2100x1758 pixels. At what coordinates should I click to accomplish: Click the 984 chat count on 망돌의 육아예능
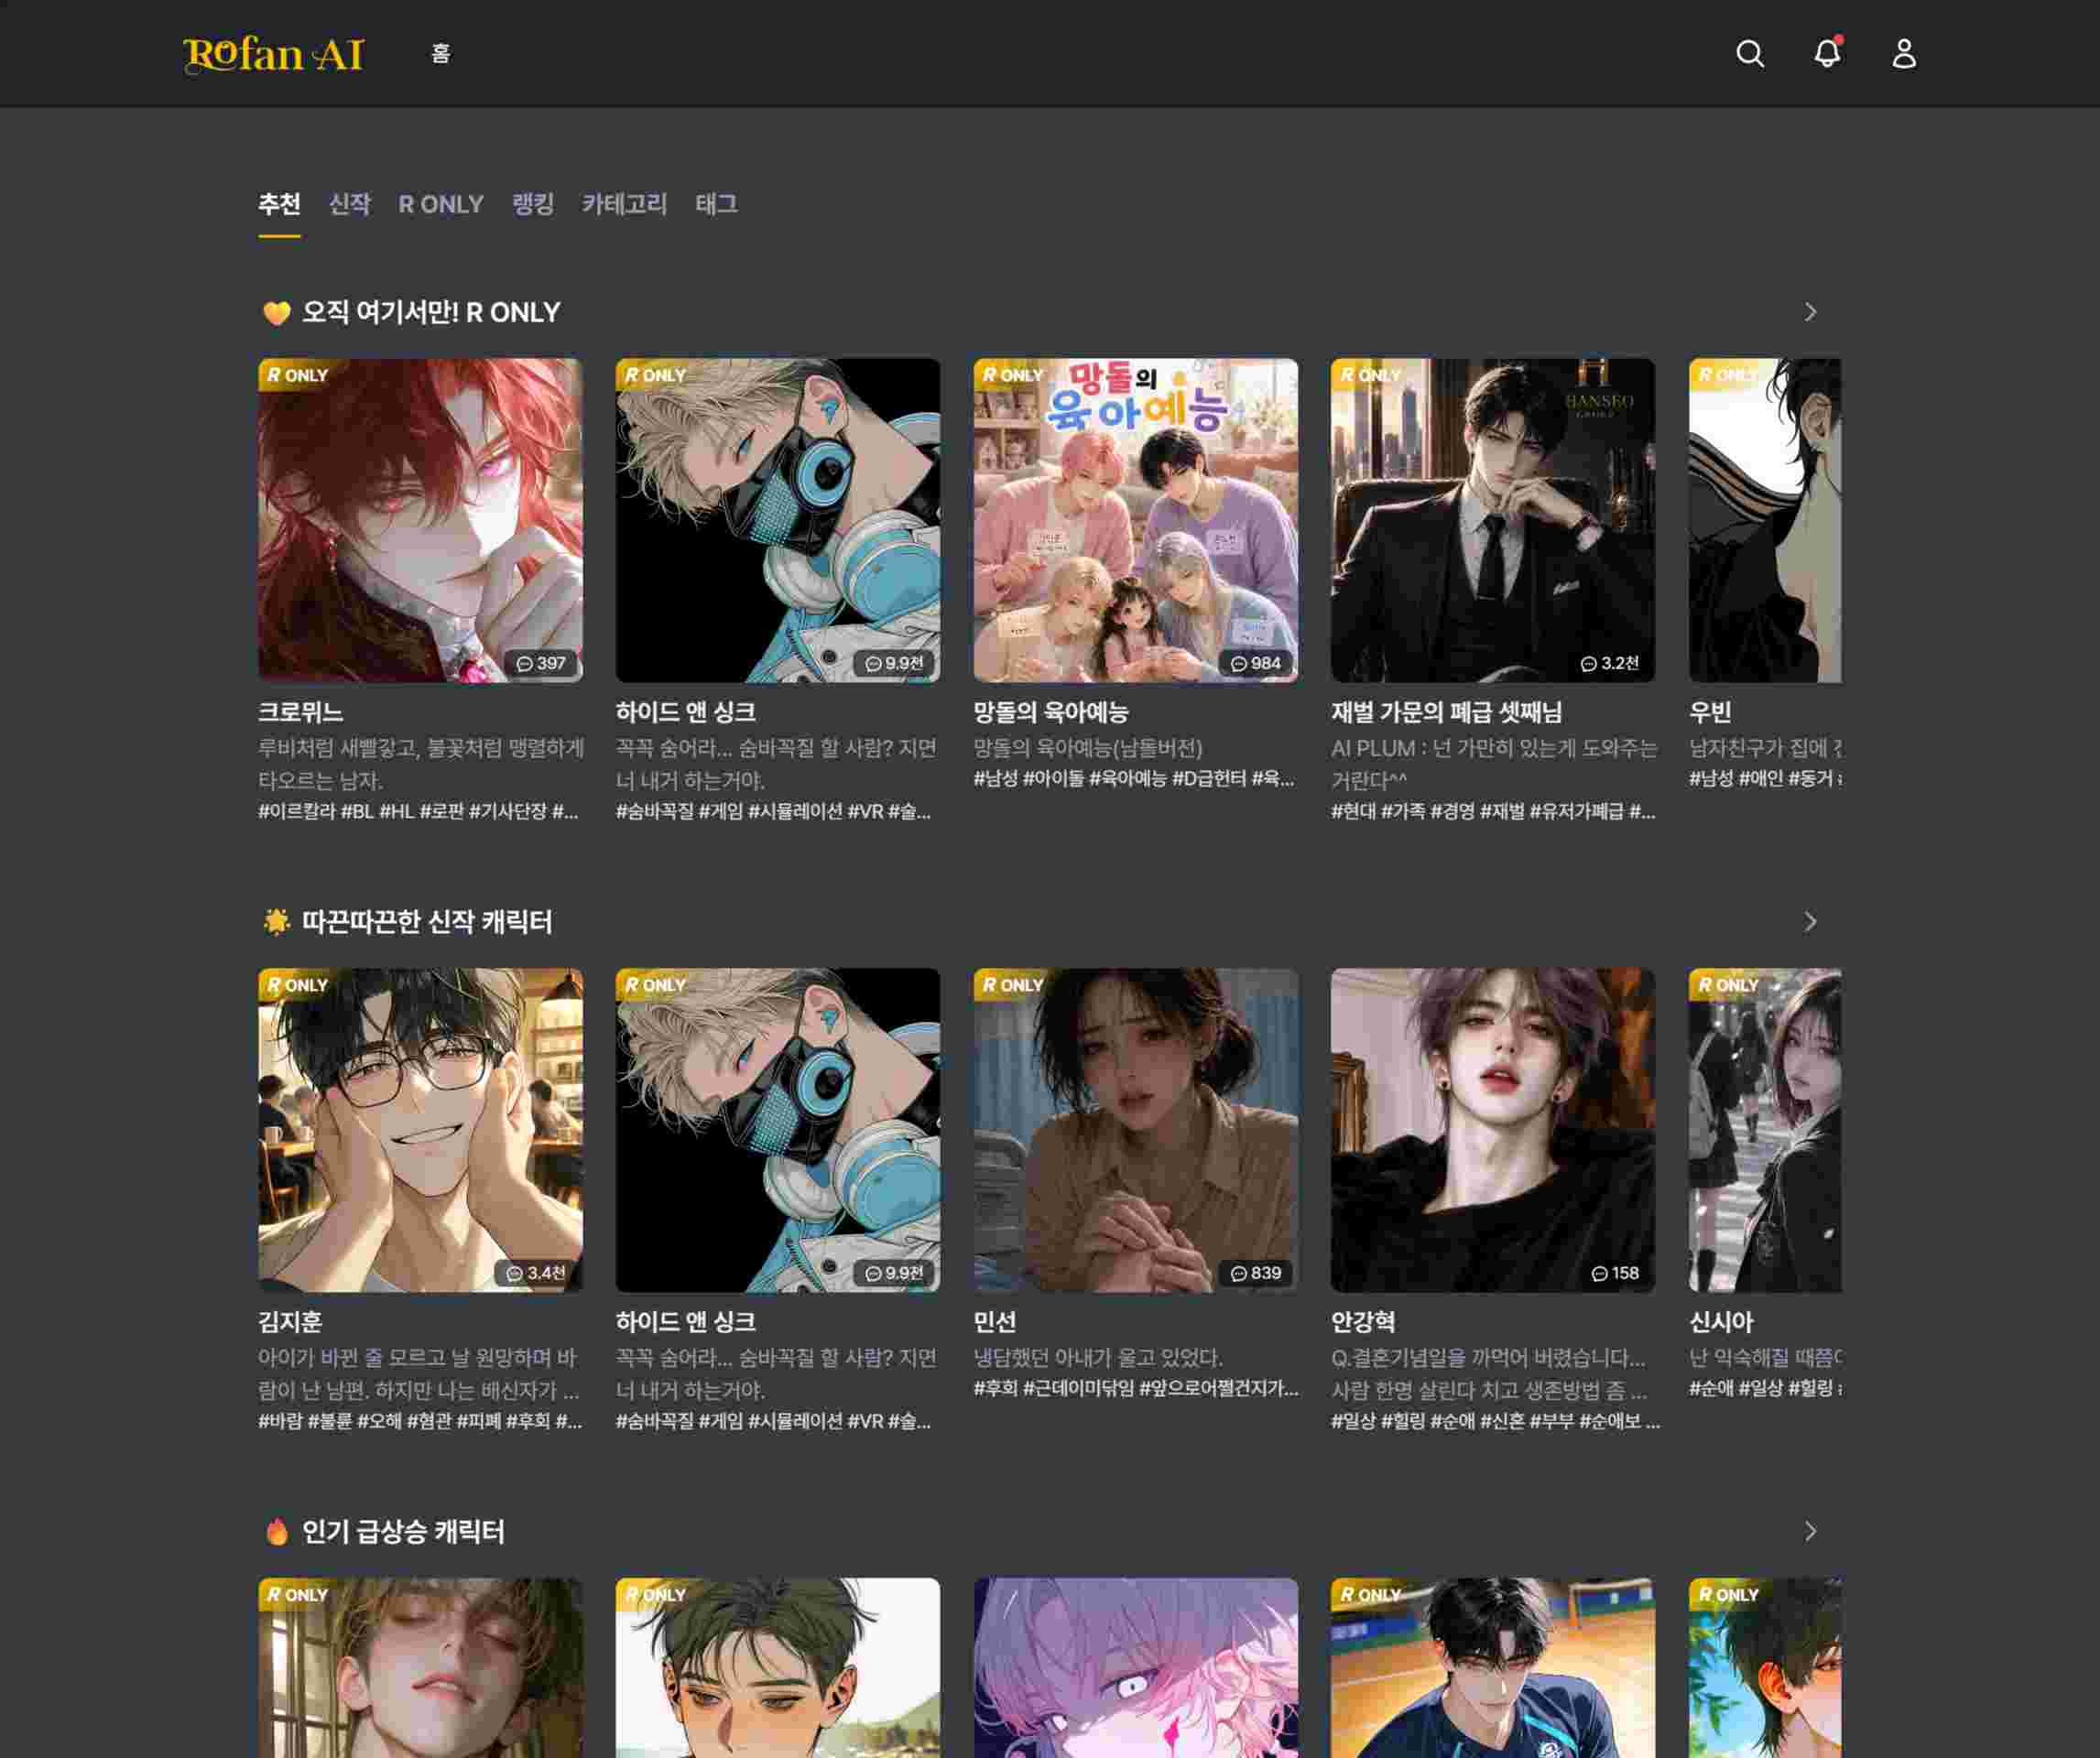(x=1256, y=663)
